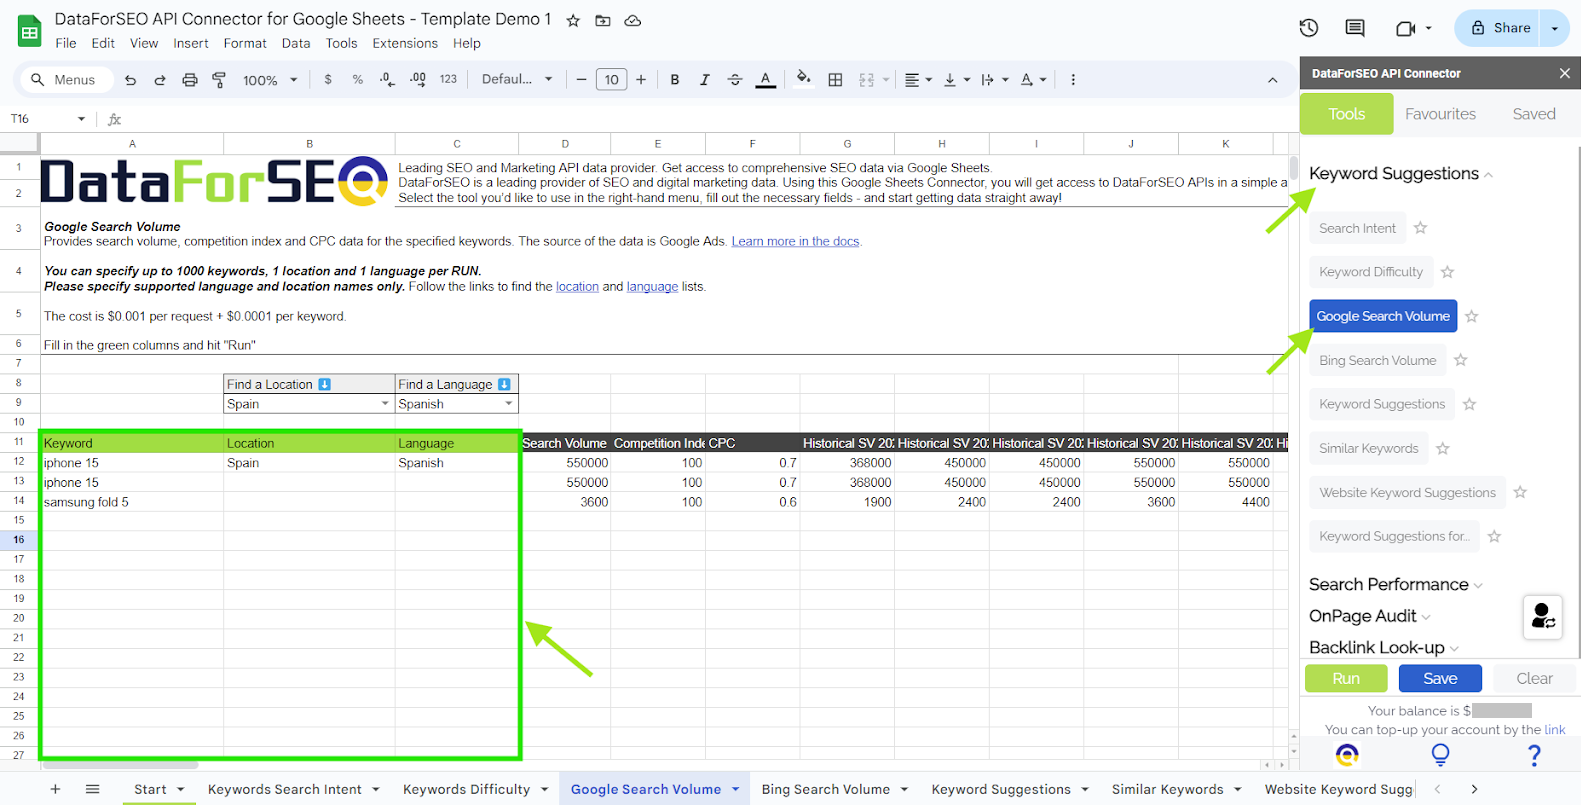The width and height of the screenshot is (1581, 805).
Task: Redo the last action
Action: tap(160, 80)
